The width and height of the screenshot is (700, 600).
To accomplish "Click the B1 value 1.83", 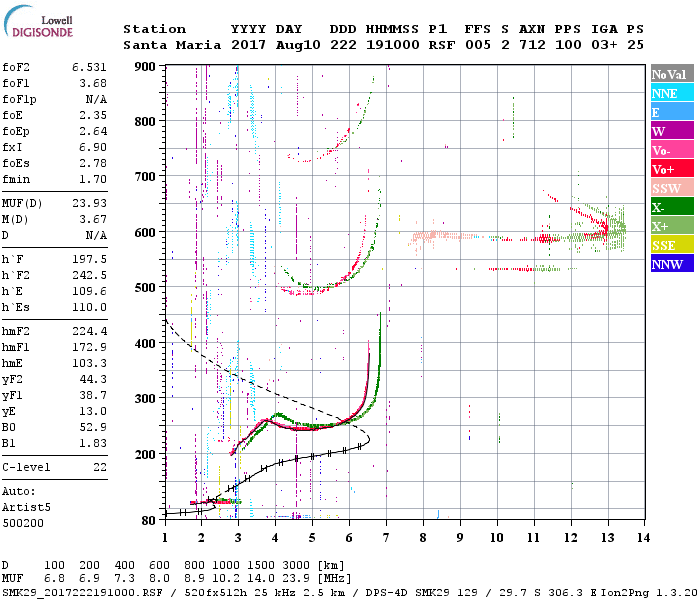I will click(93, 443).
